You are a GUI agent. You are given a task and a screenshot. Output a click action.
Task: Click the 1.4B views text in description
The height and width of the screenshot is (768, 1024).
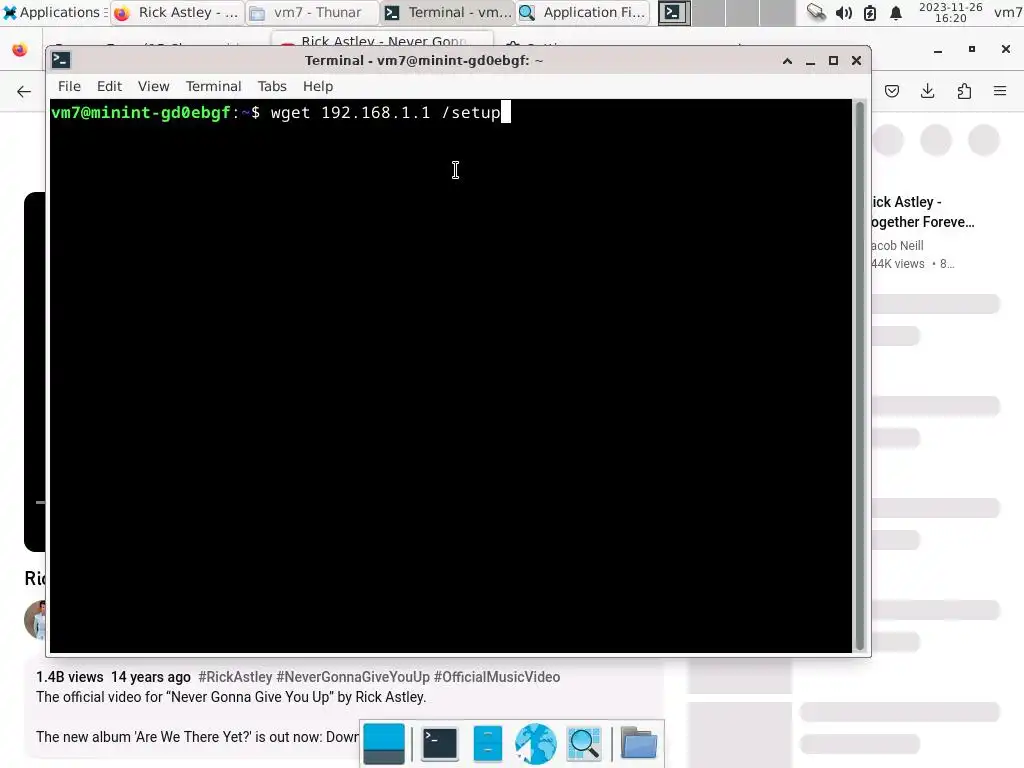click(69, 677)
